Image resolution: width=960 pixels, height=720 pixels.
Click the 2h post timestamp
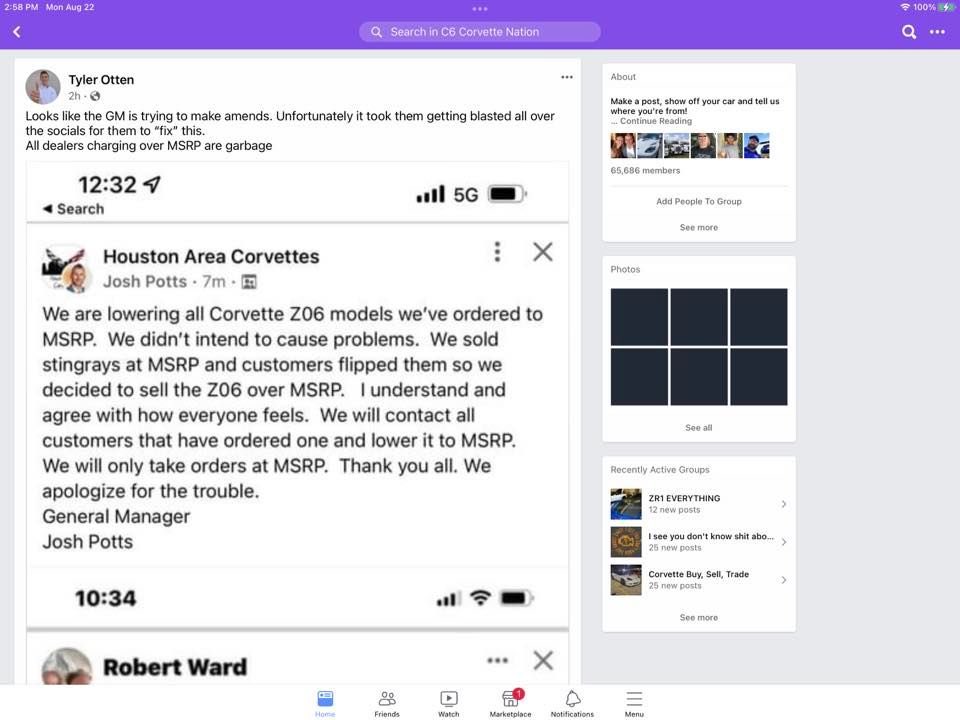tap(74, 96)
